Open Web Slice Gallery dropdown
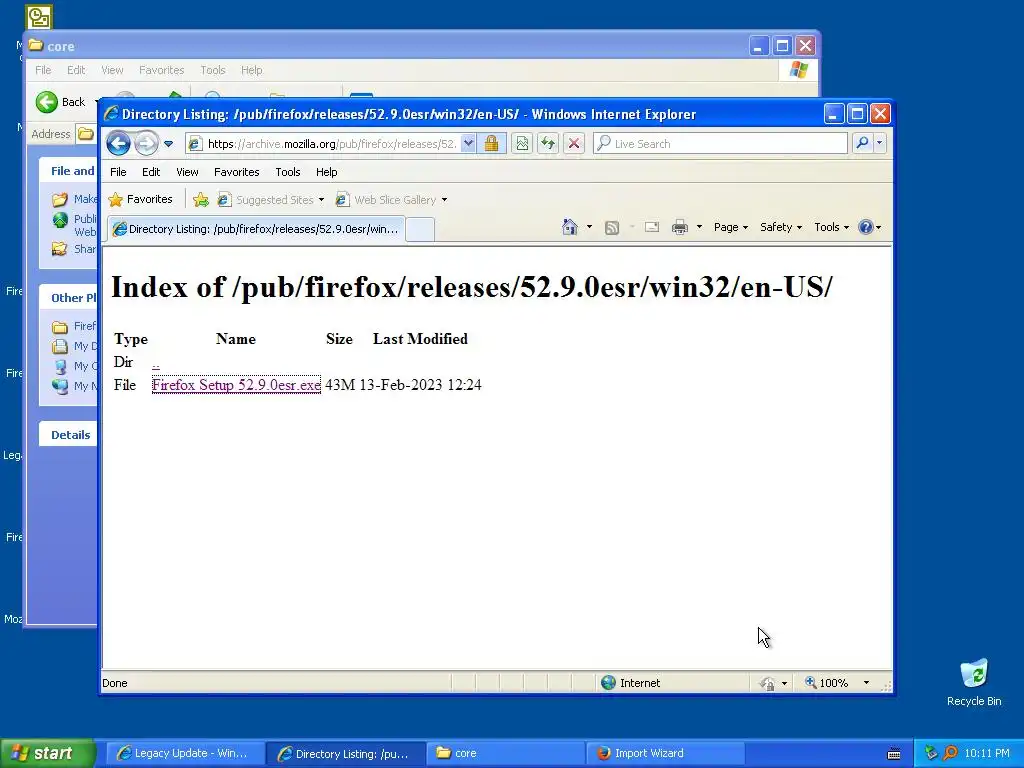 point(391,200)
